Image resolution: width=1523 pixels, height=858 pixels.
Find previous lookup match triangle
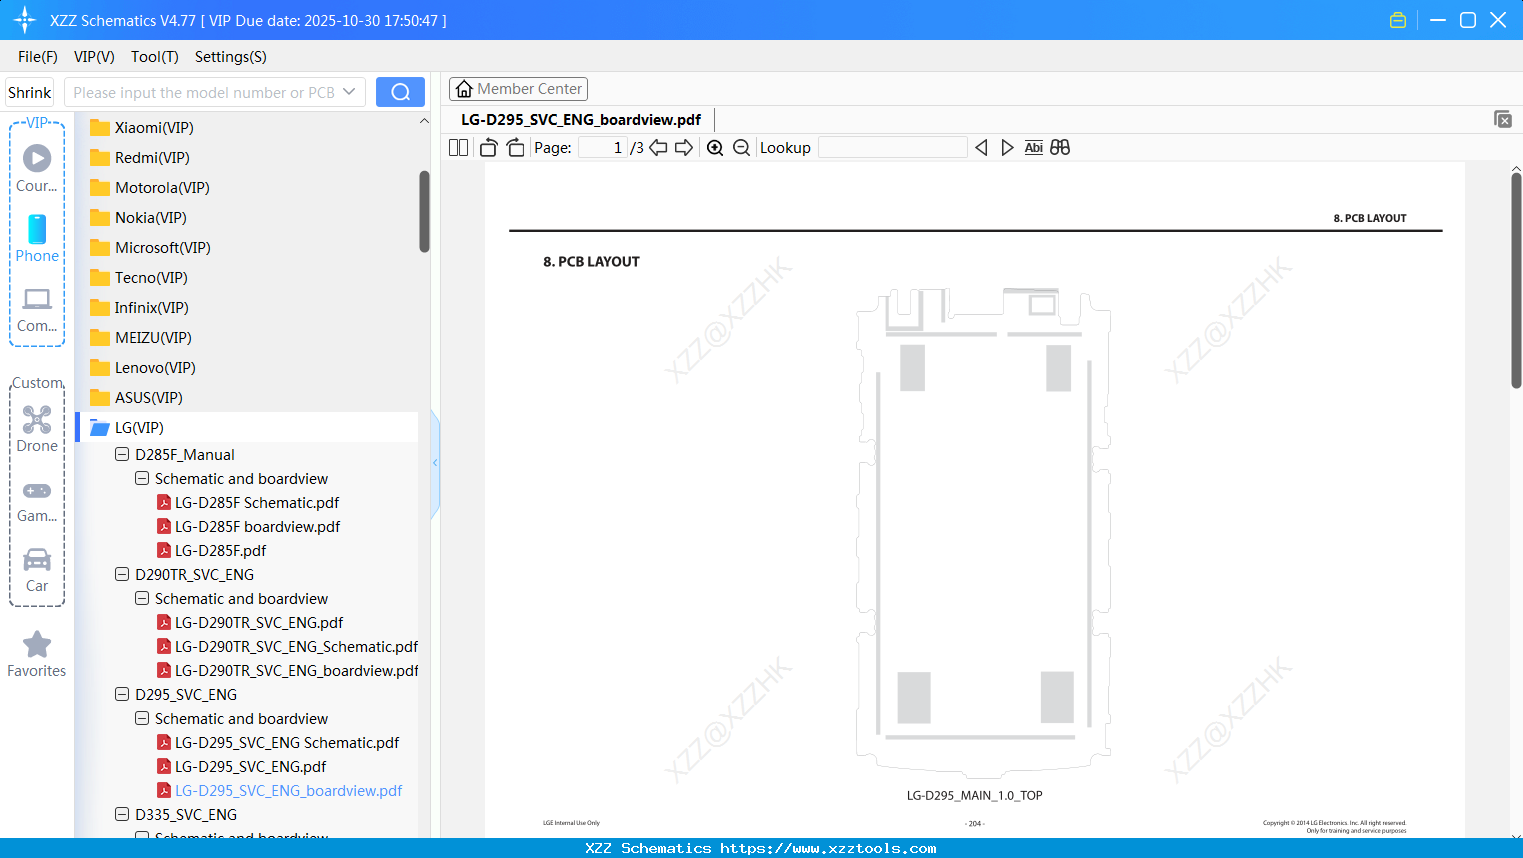(x=981, y=148)
